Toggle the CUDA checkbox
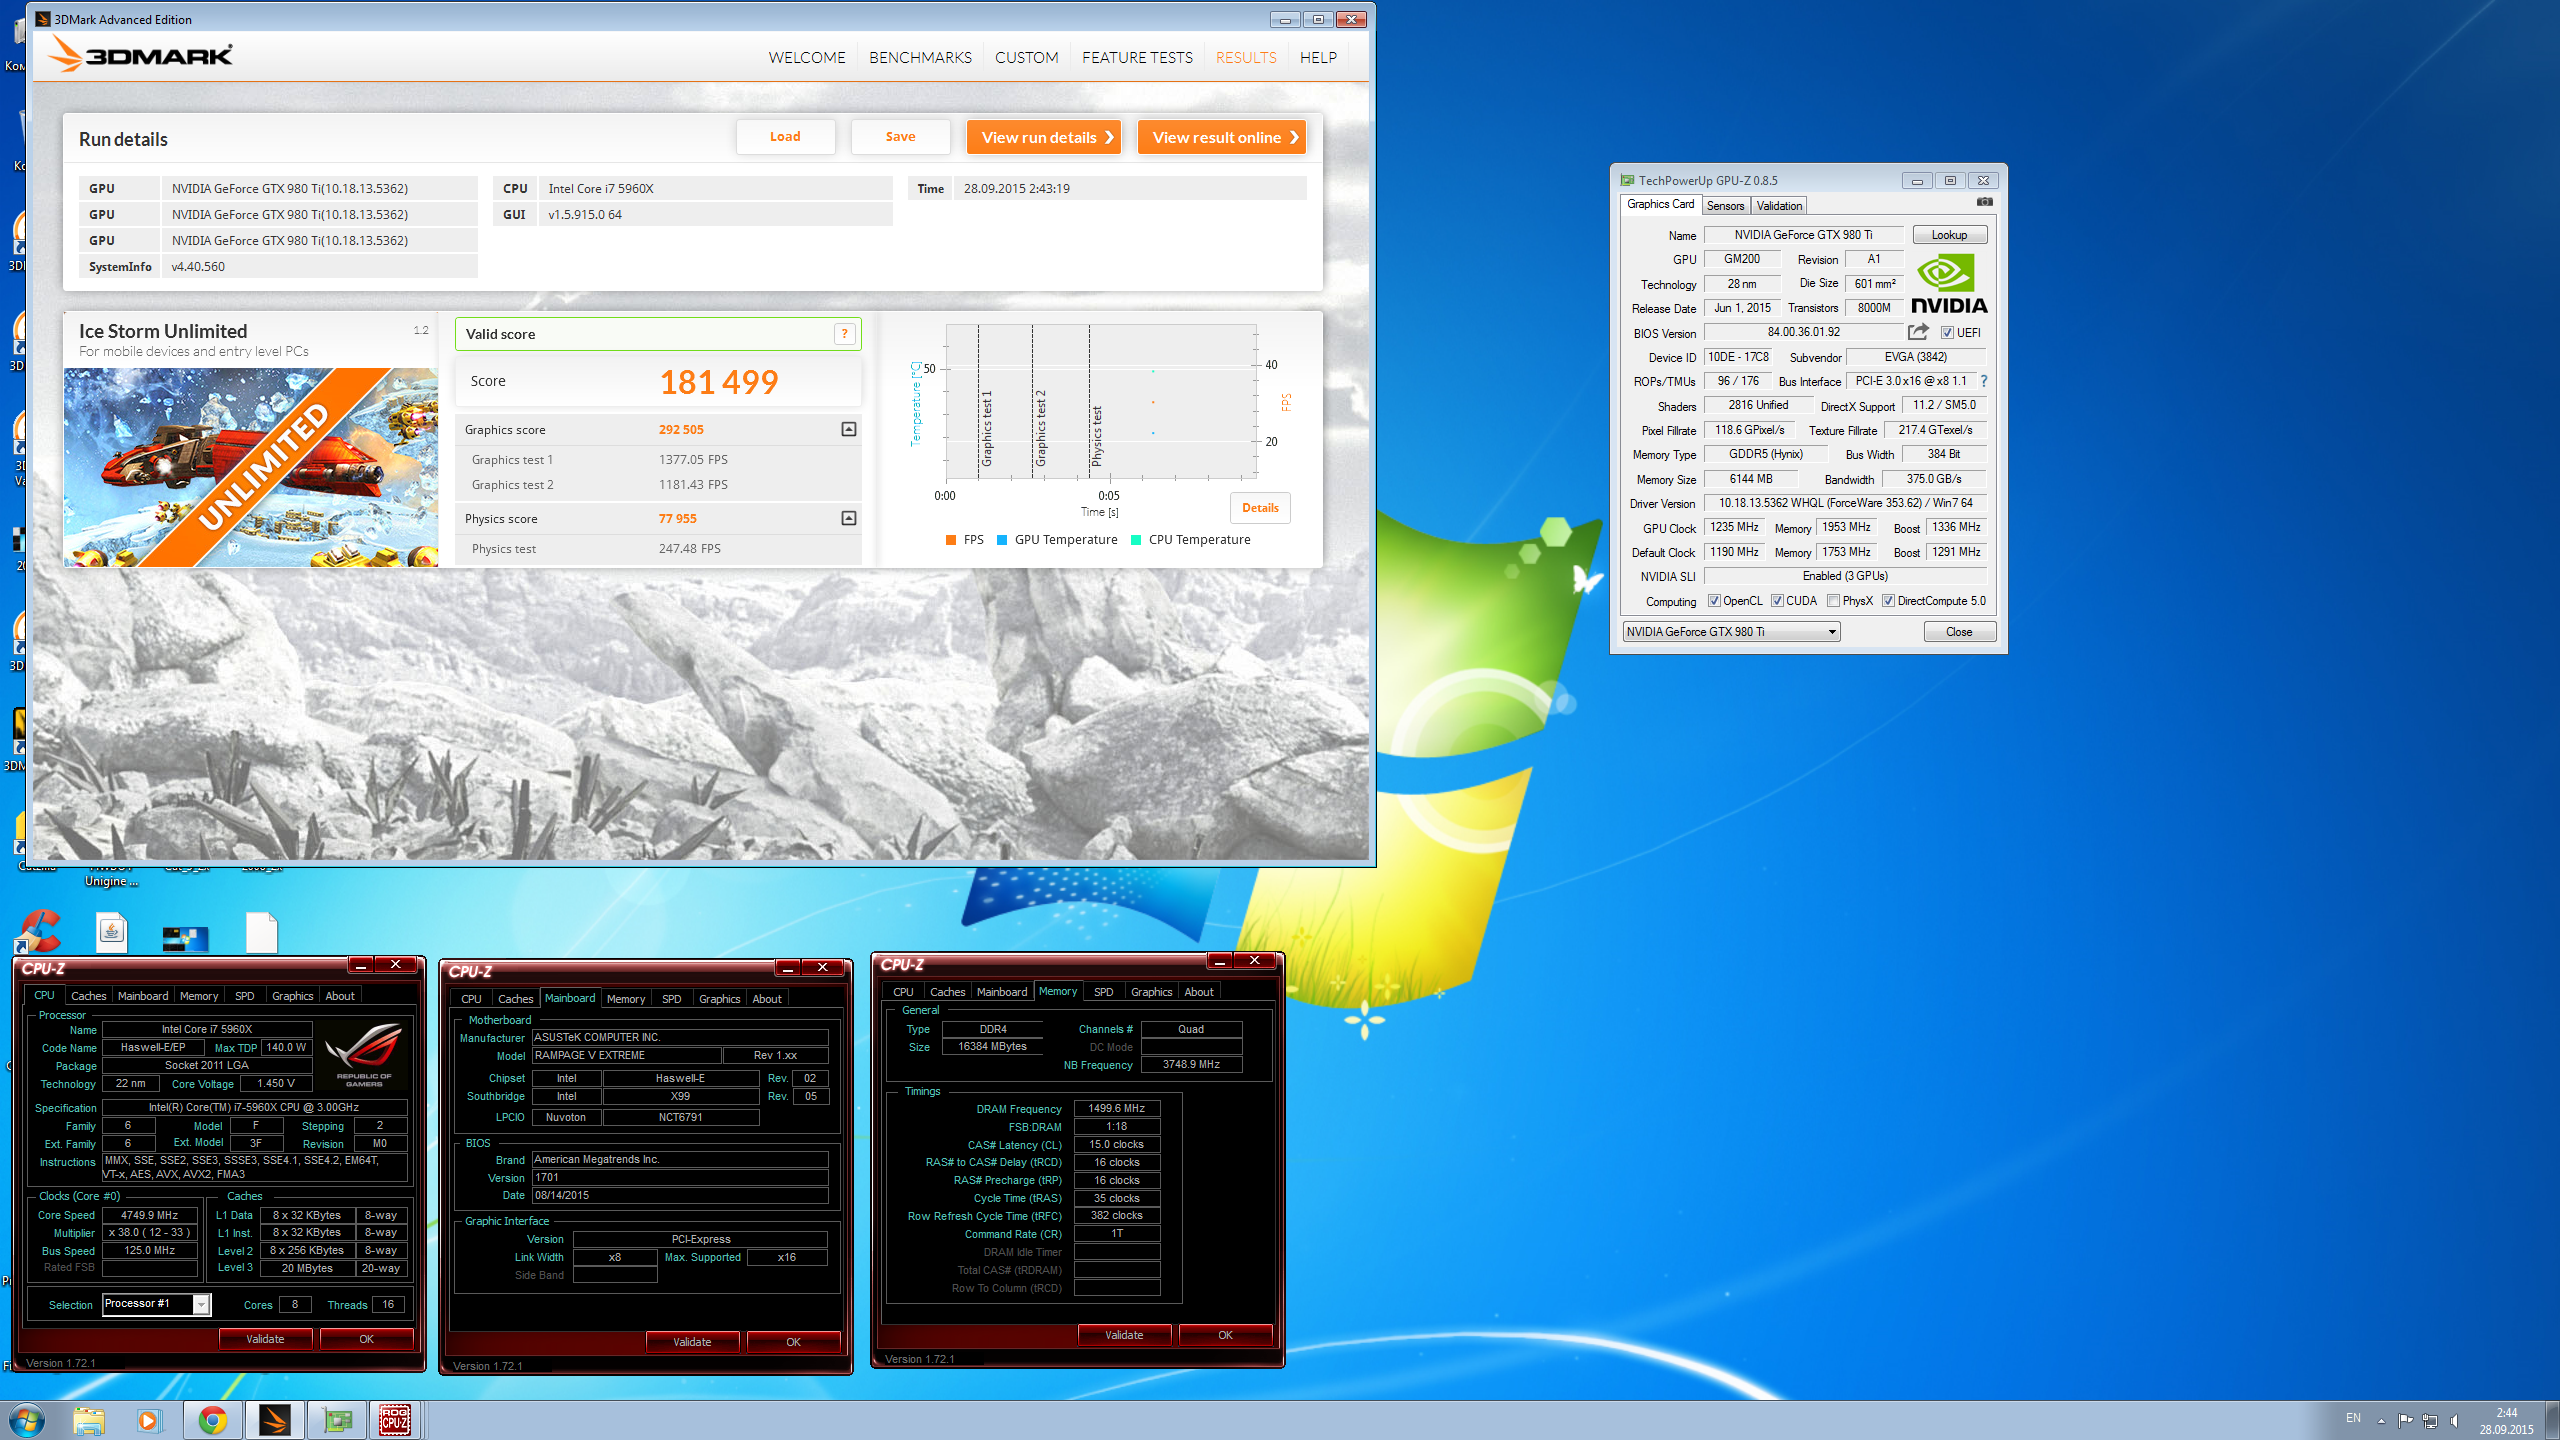 (x=1777, y=601)
